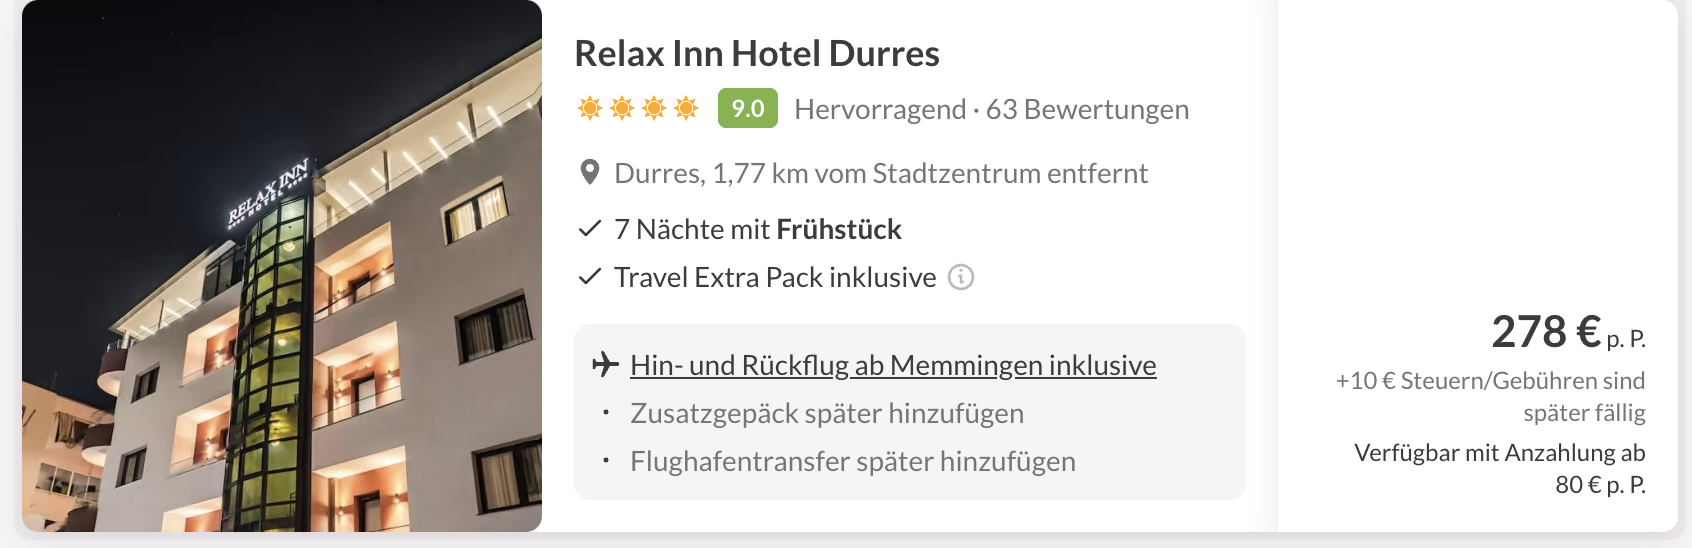Click the fourth sun rating icon
The image size is (1692, 548).
pyautogui.click(x=686, y=108)
